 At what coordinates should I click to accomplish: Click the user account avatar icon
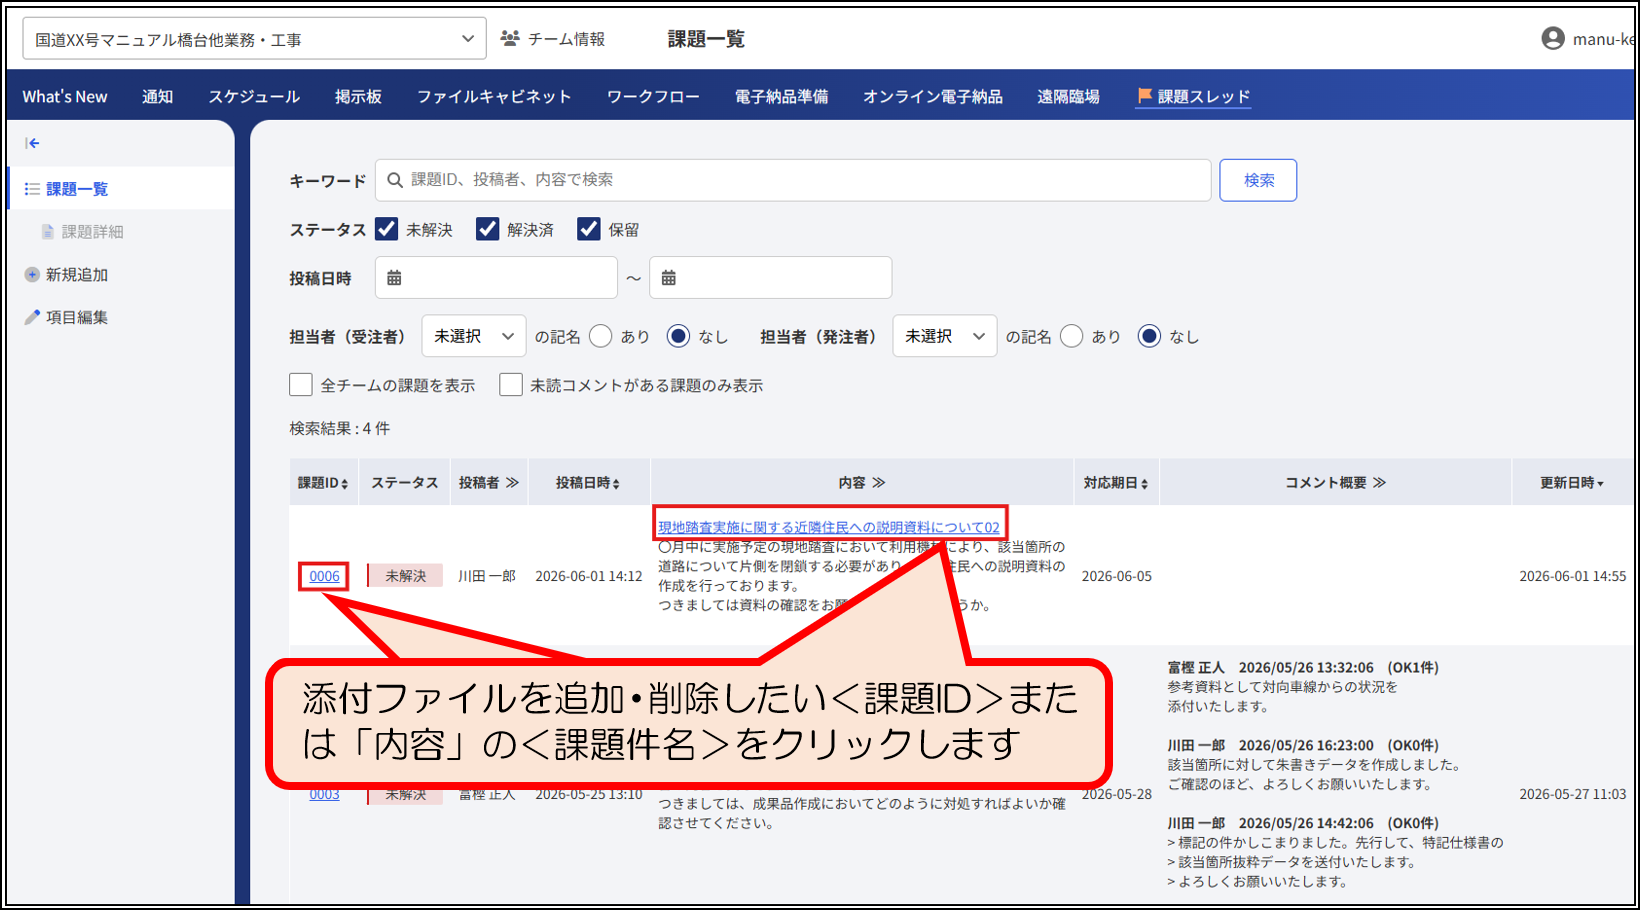click(1552, 39)
